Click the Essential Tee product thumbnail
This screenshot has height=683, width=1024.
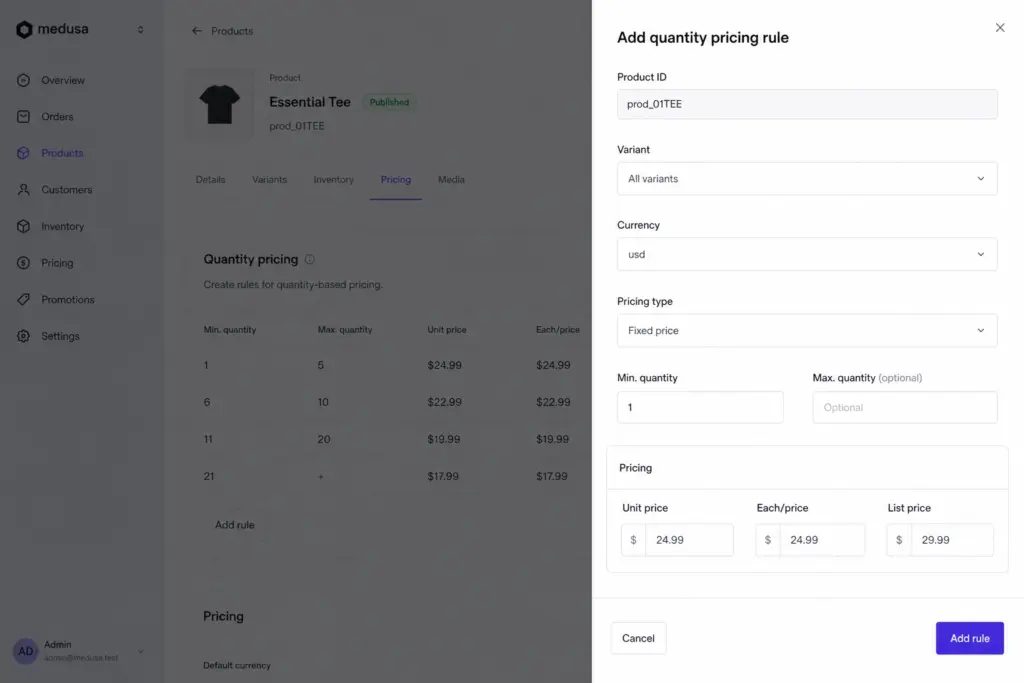point(219,103)
